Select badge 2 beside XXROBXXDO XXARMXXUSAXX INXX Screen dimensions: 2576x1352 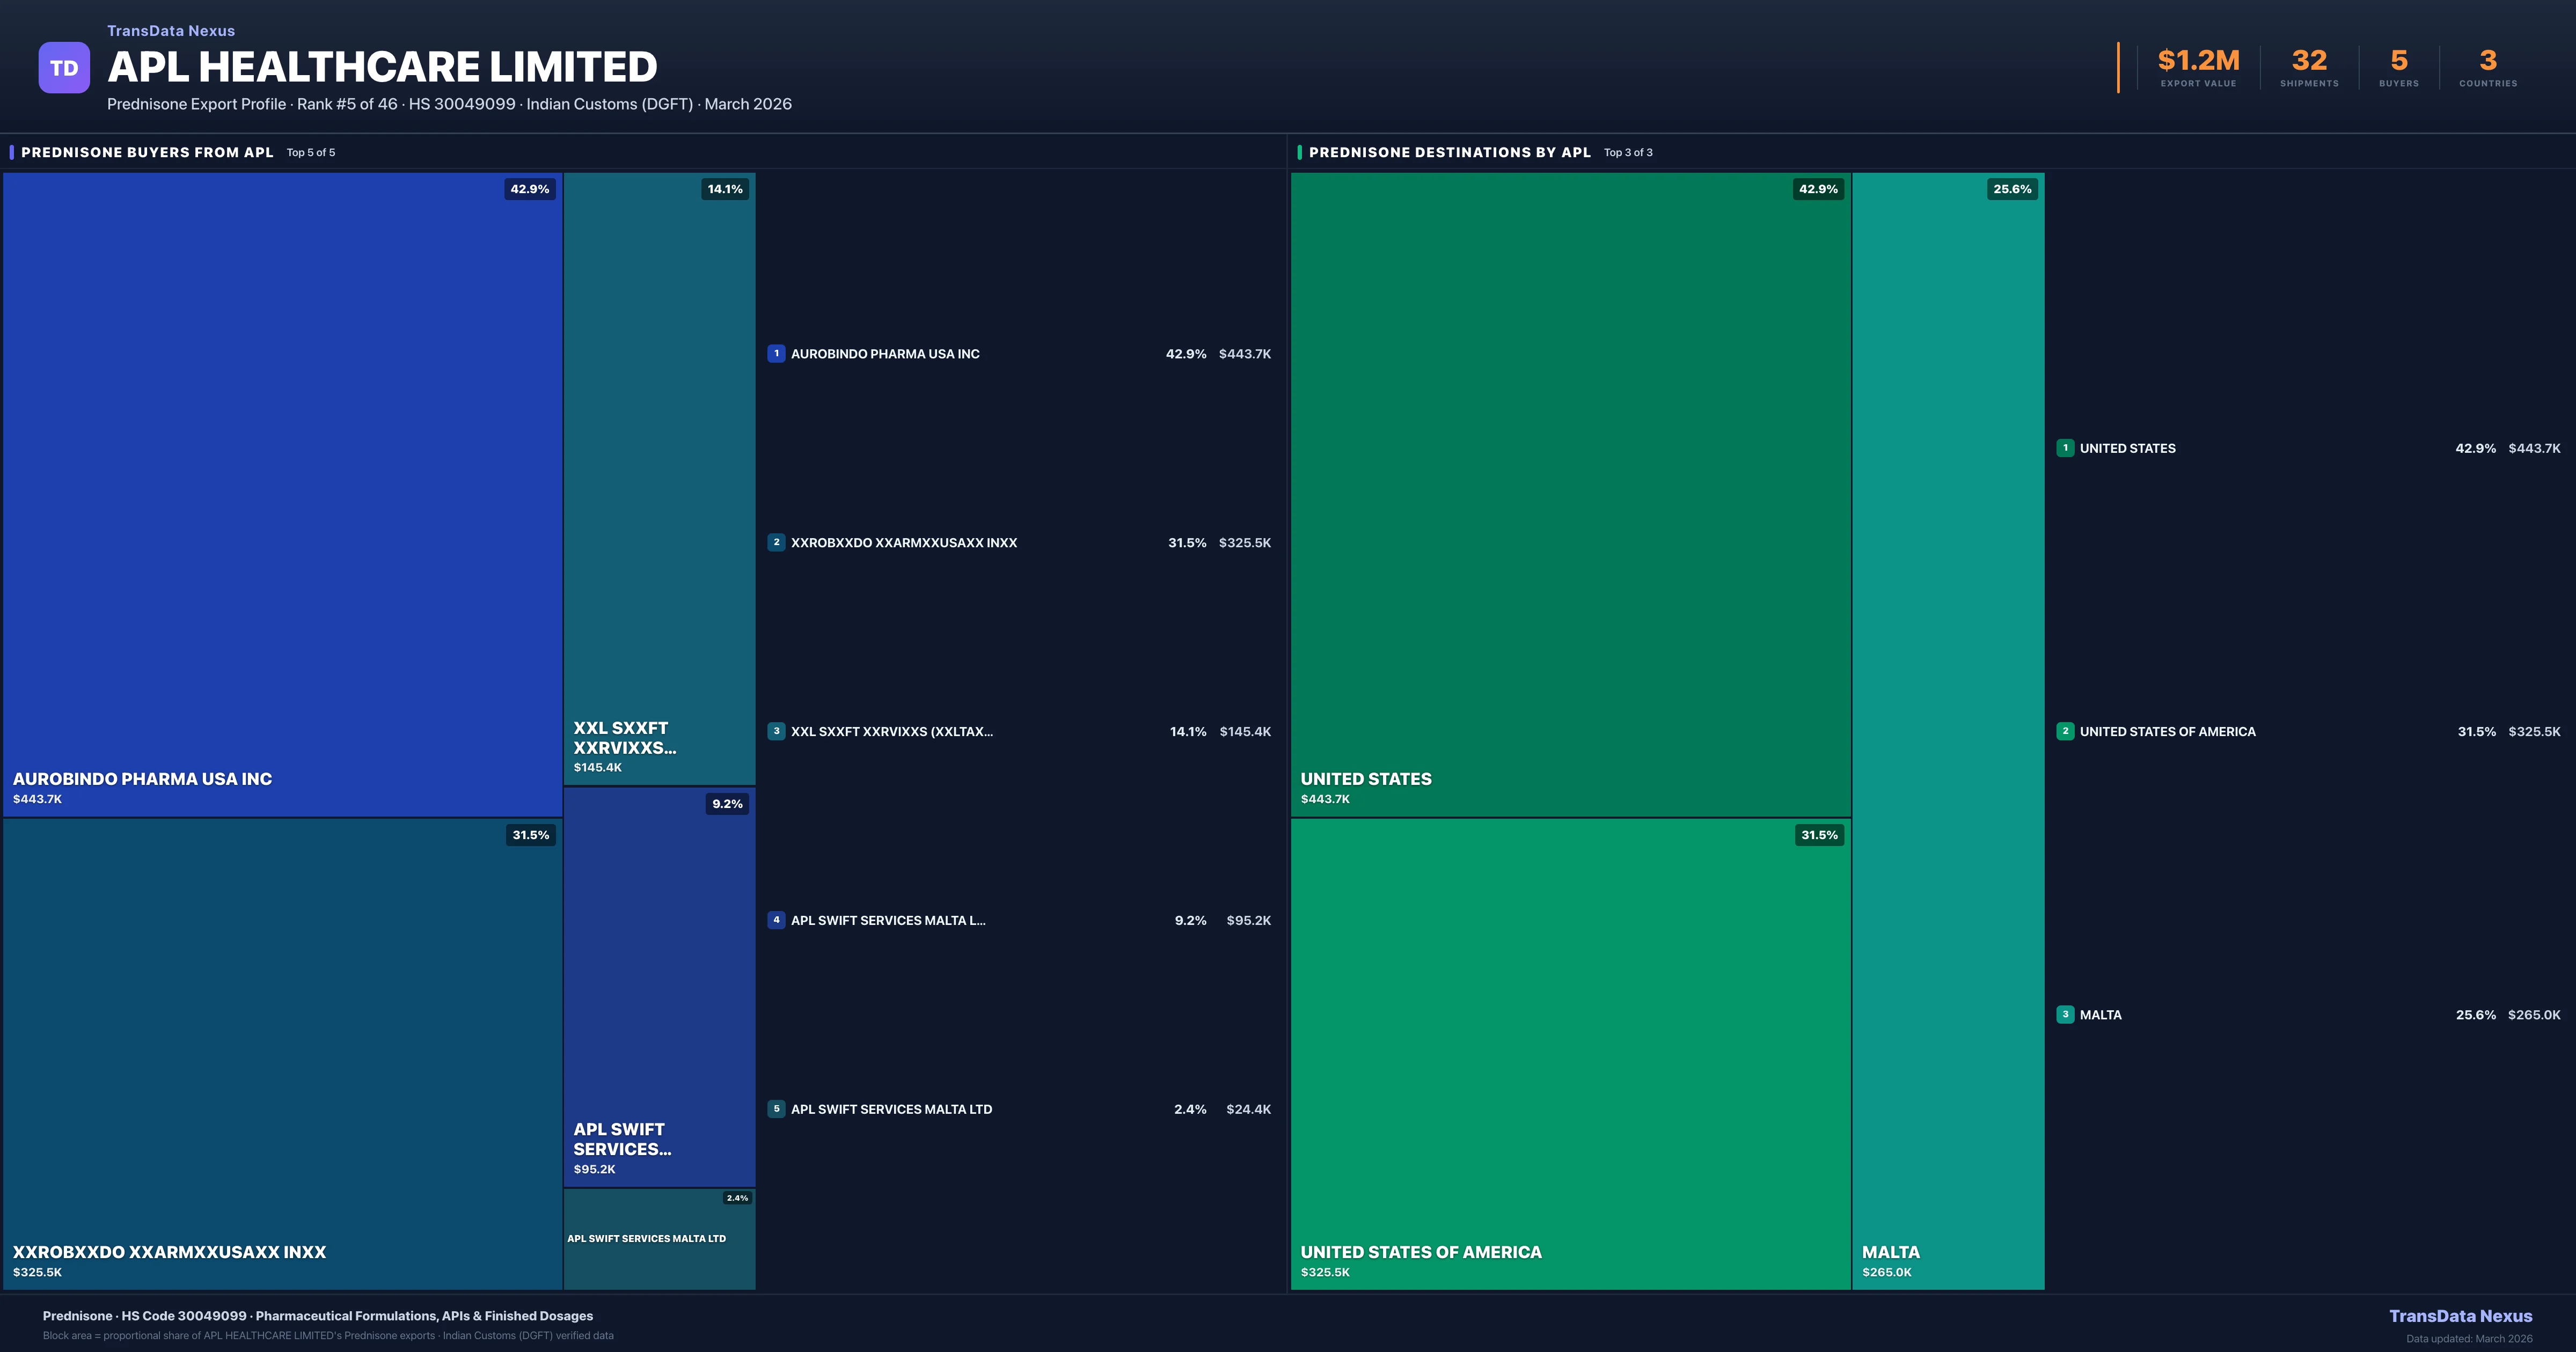(777, 542)
